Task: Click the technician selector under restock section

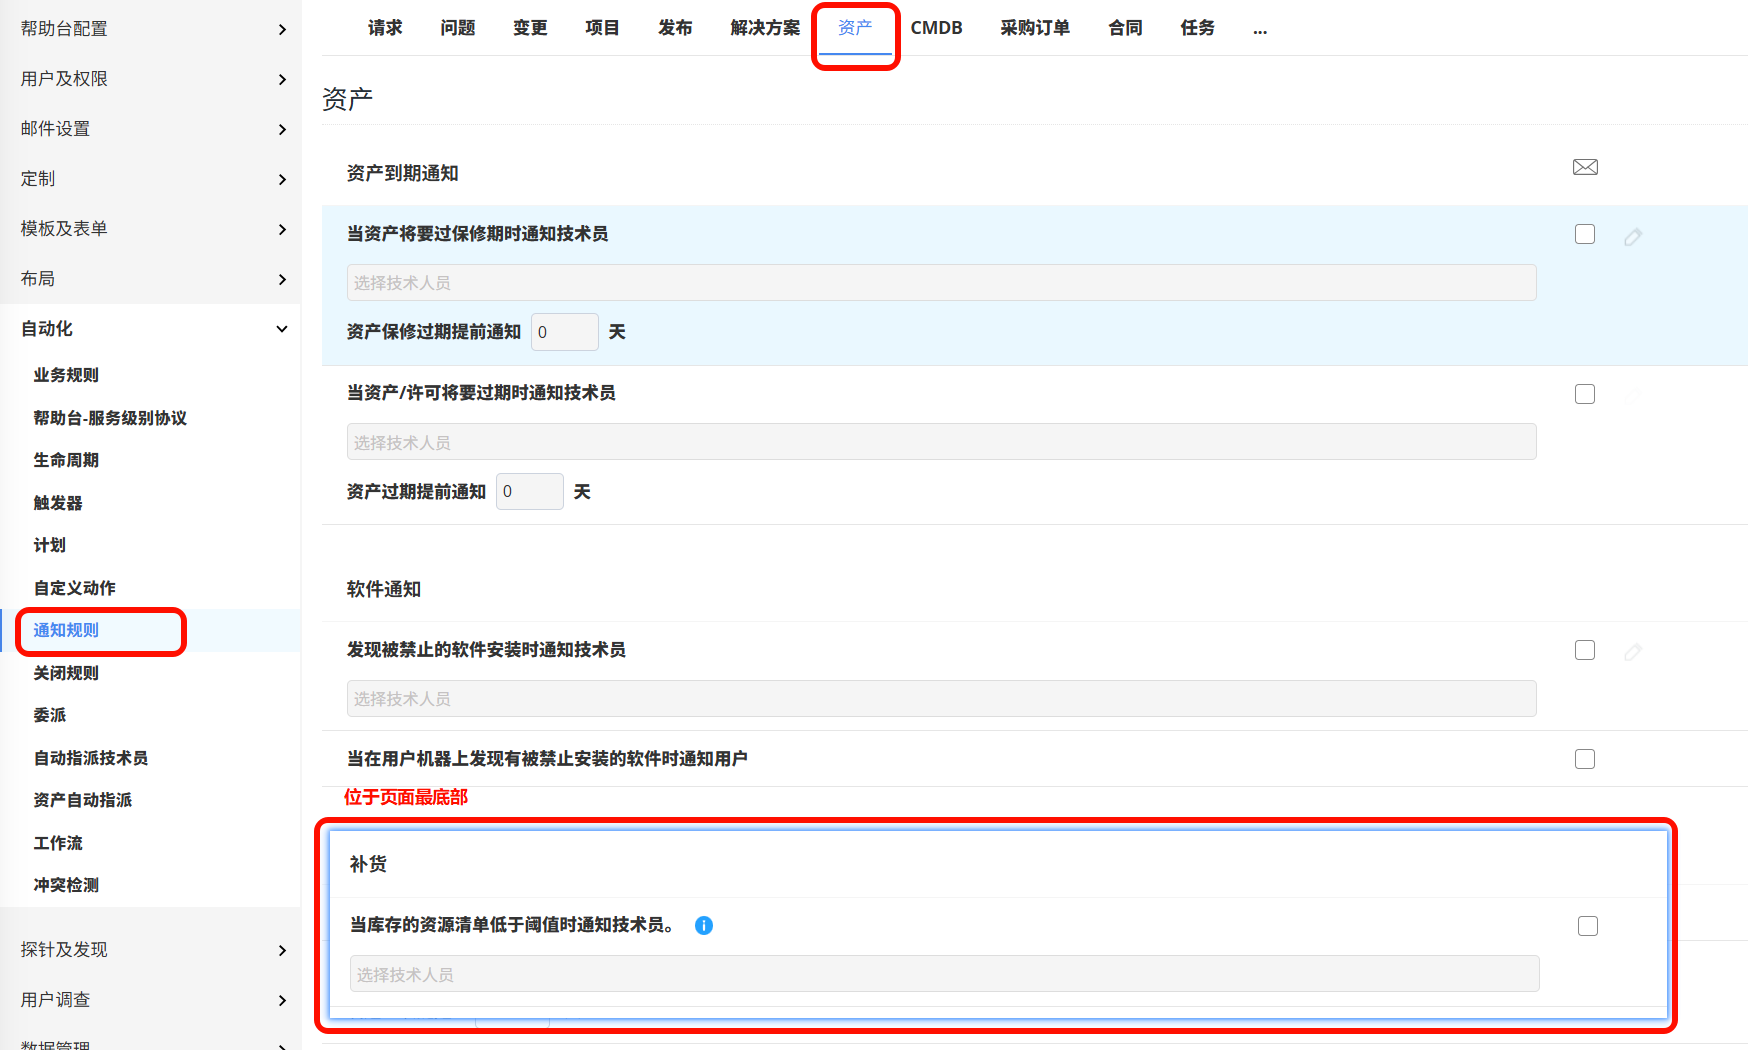Action: click(x=943, y=974)
